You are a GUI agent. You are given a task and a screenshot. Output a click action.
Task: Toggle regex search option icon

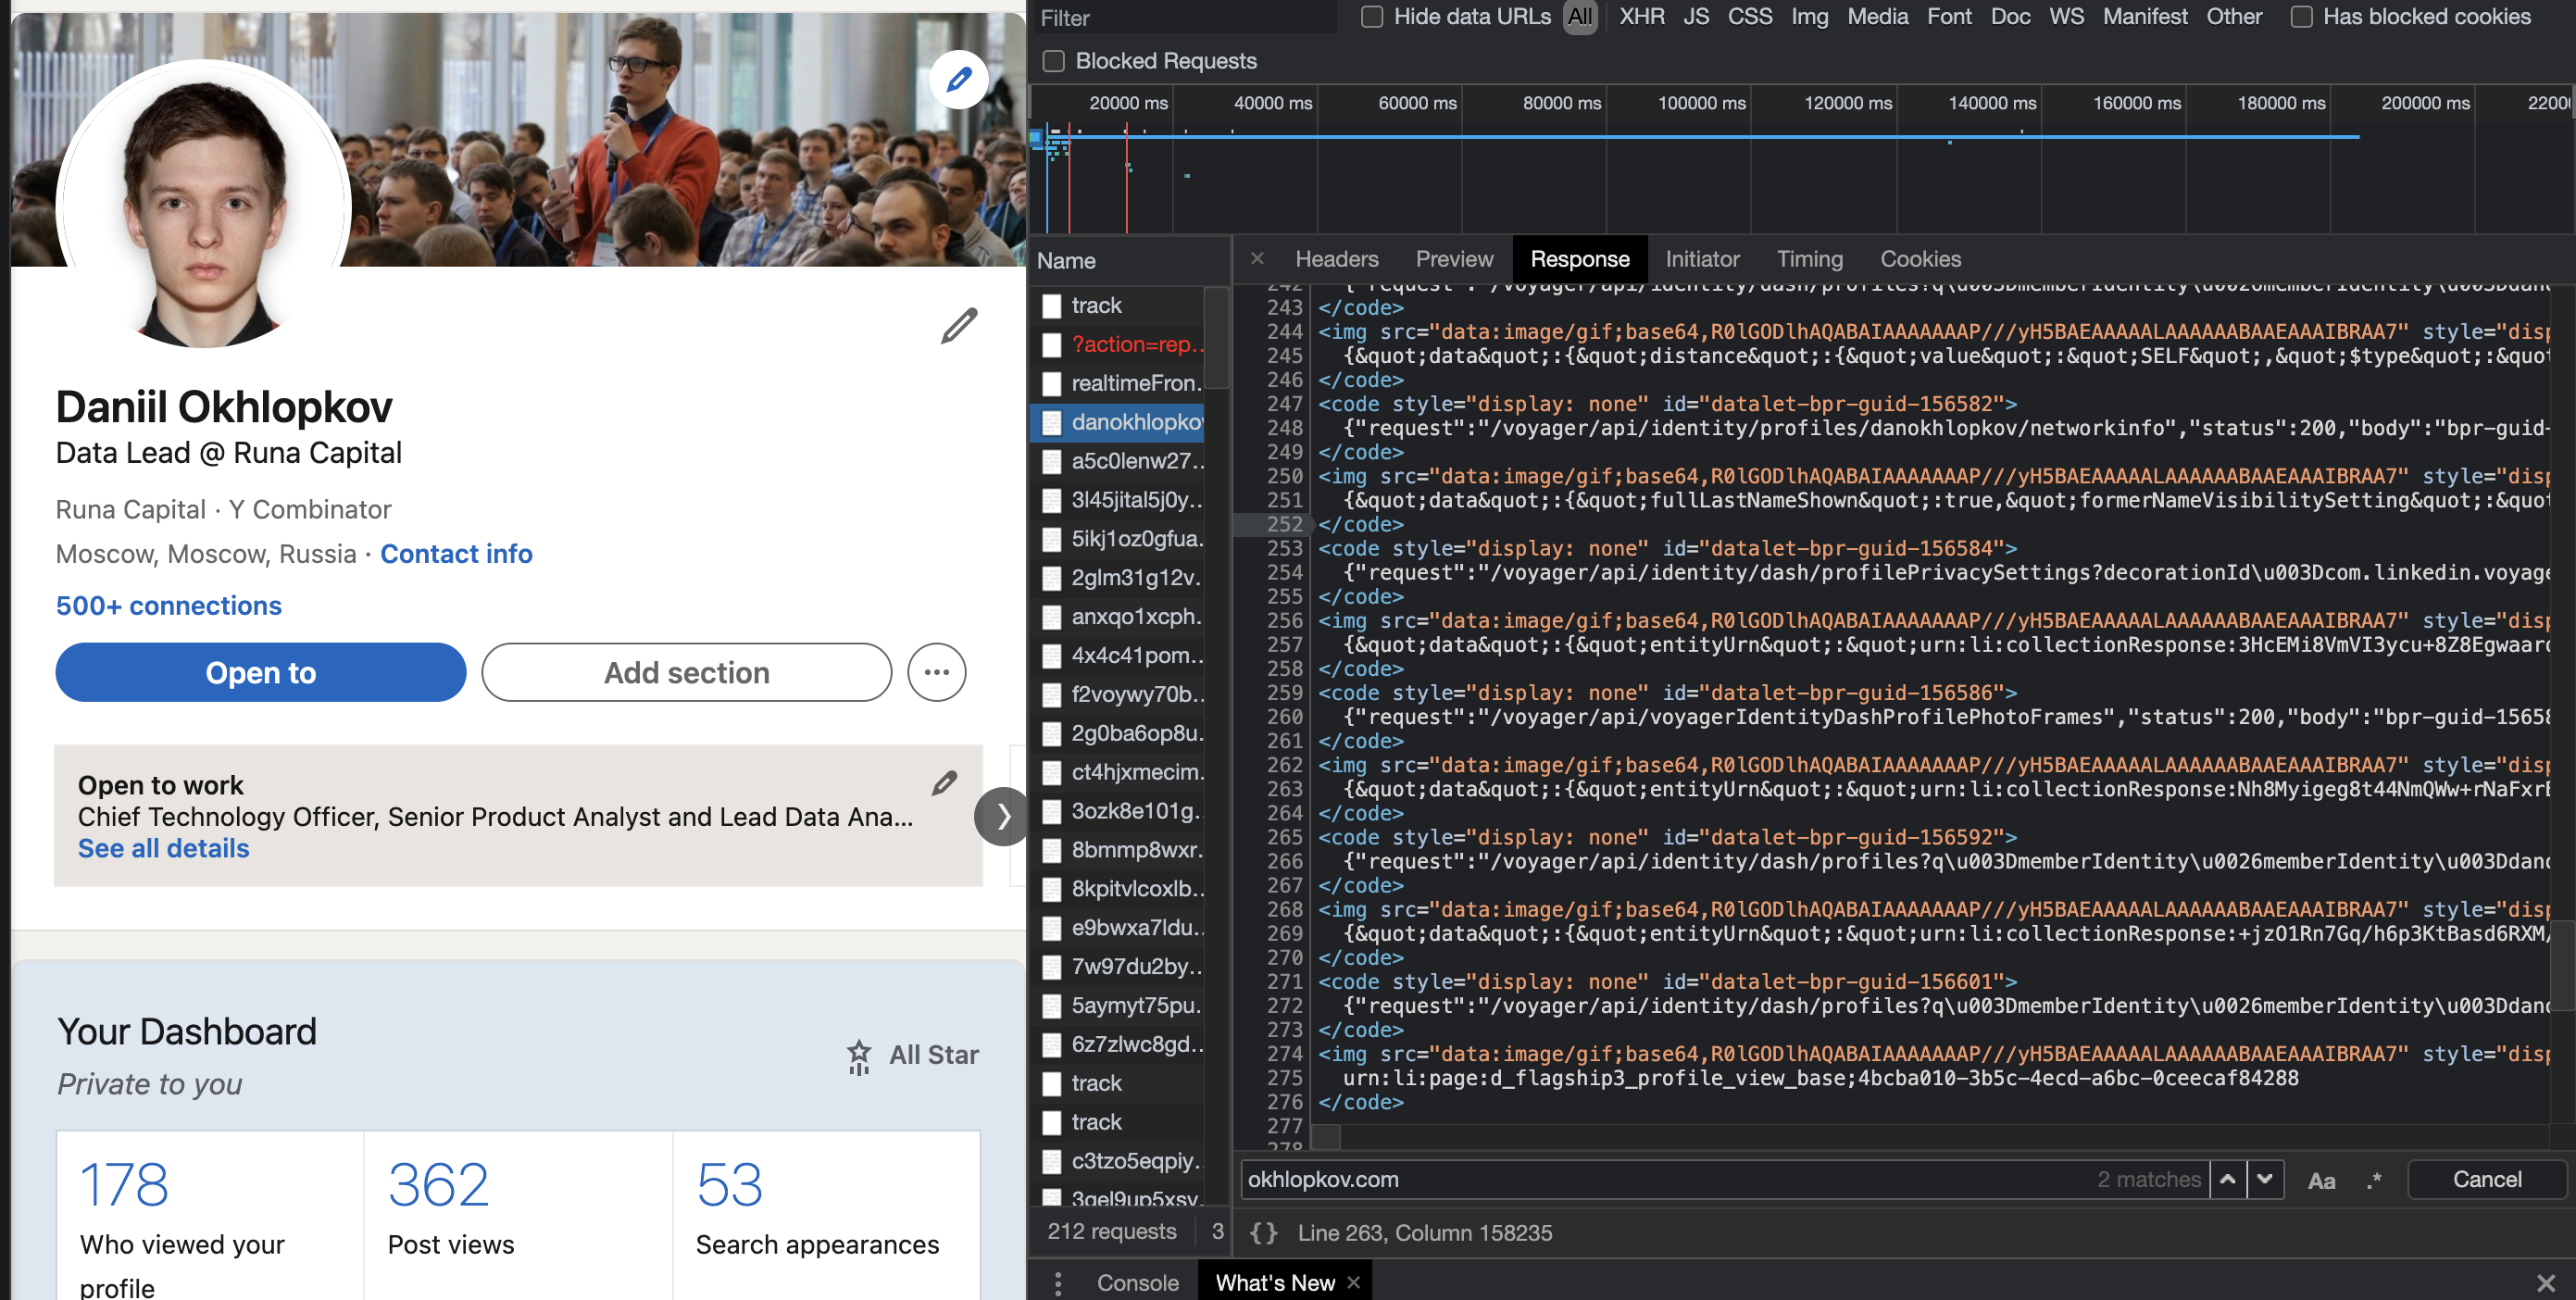point(2374,1180)
